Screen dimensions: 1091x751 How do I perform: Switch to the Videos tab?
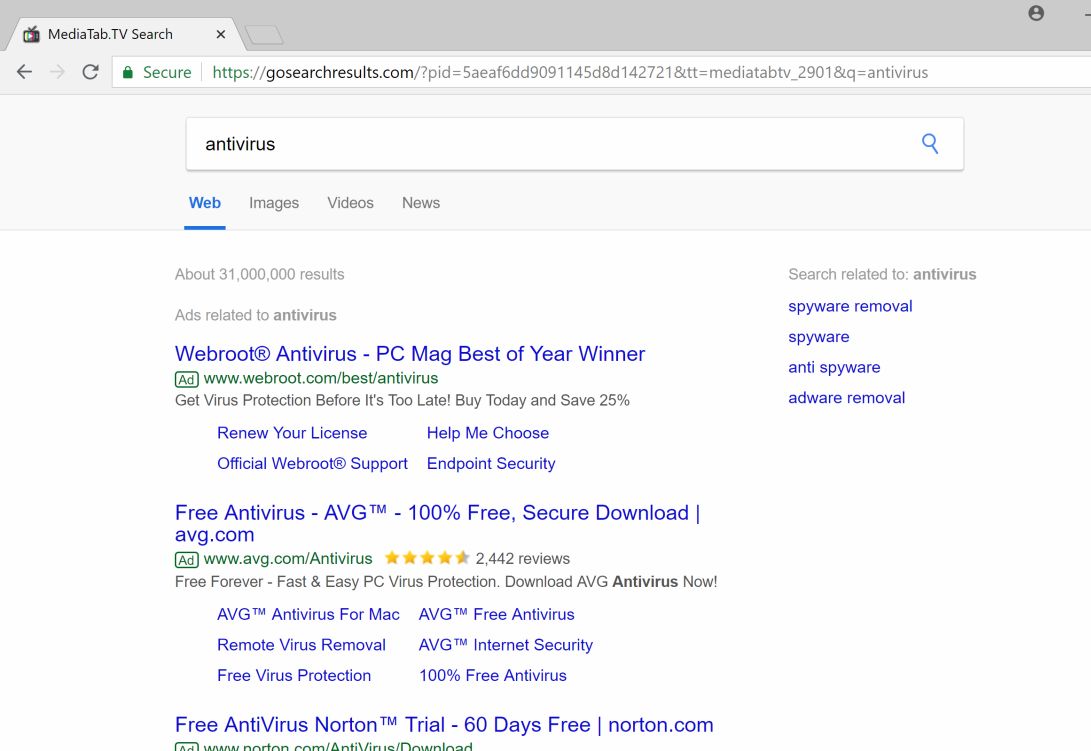point(350,203)
